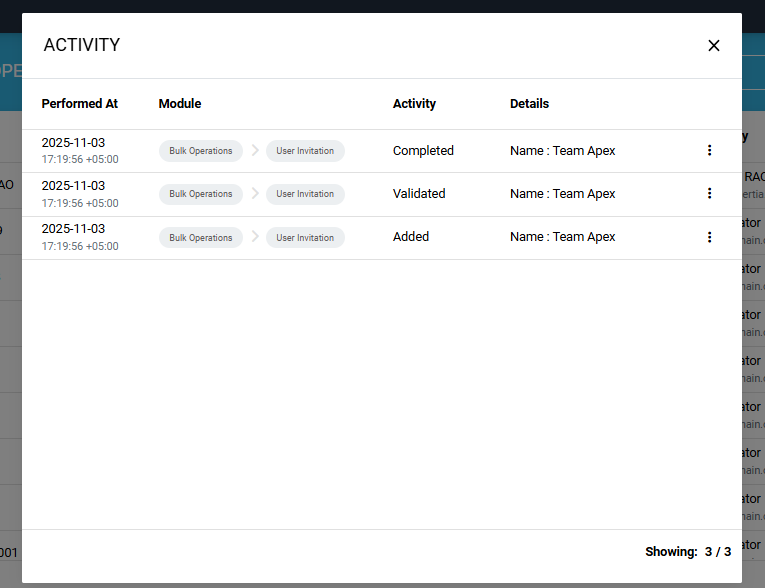The height and width of the screenshot is (588, 765).
Task: Click the Details column header
Action: [x=529, y=104]
